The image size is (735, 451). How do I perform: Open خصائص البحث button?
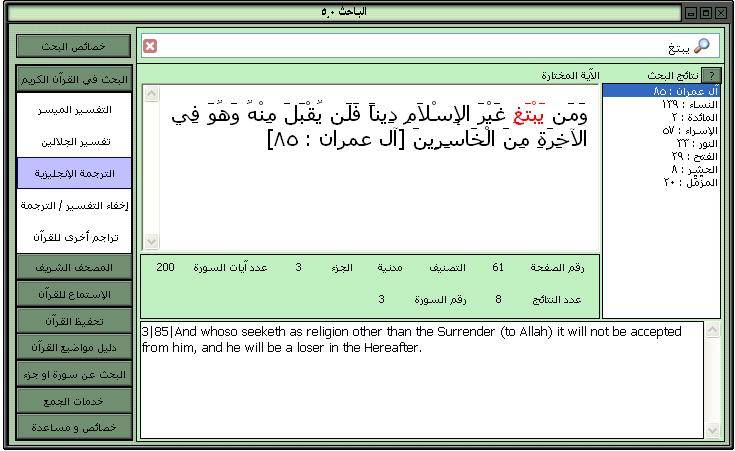[74, 46]
